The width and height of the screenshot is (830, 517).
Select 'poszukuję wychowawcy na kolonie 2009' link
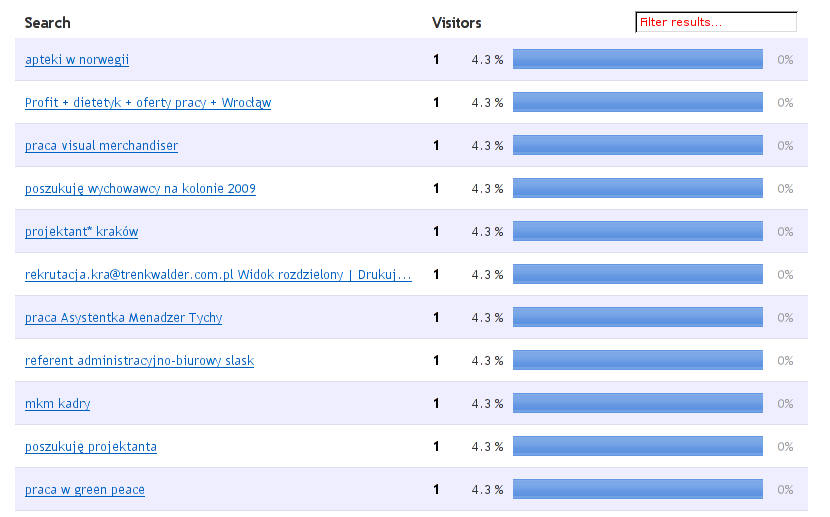[x=140, y=189]
